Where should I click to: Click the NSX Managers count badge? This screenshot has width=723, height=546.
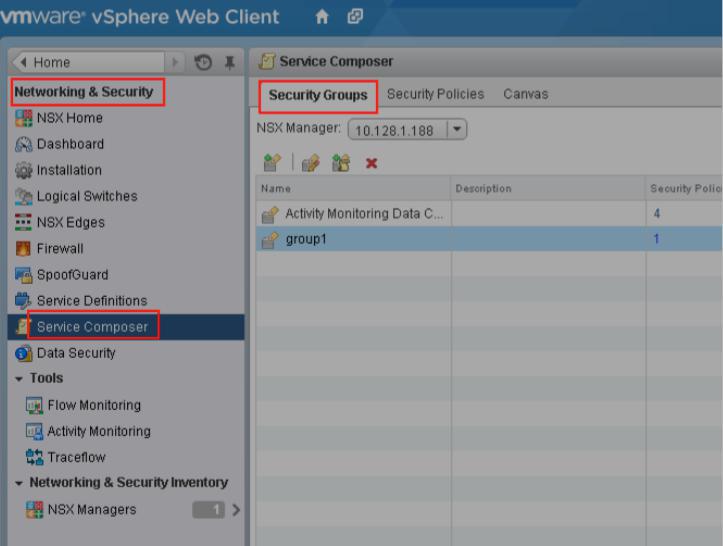[208, 510]
